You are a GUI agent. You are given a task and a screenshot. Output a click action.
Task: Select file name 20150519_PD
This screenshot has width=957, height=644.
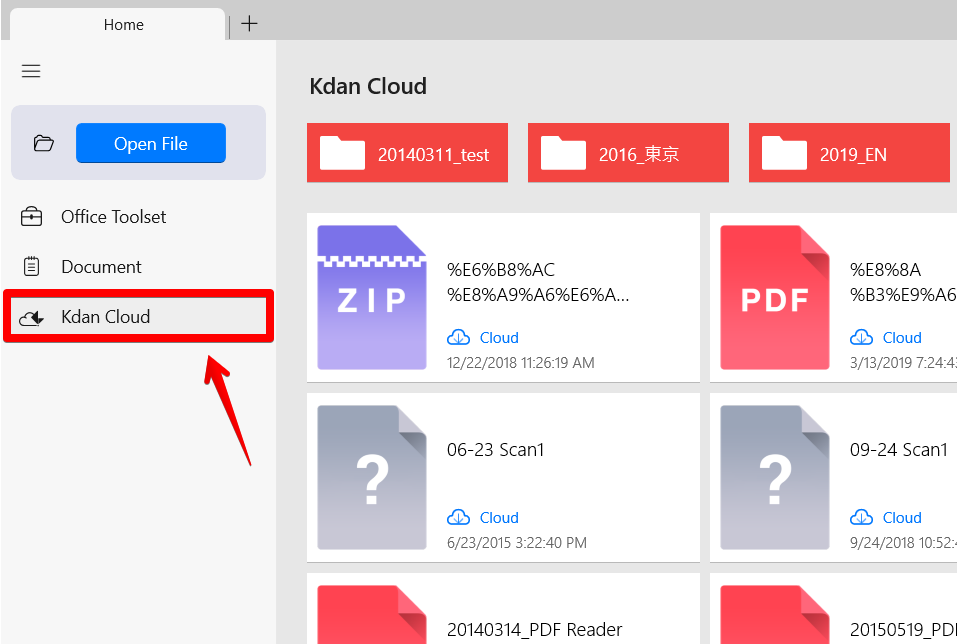tap(903, 629)
